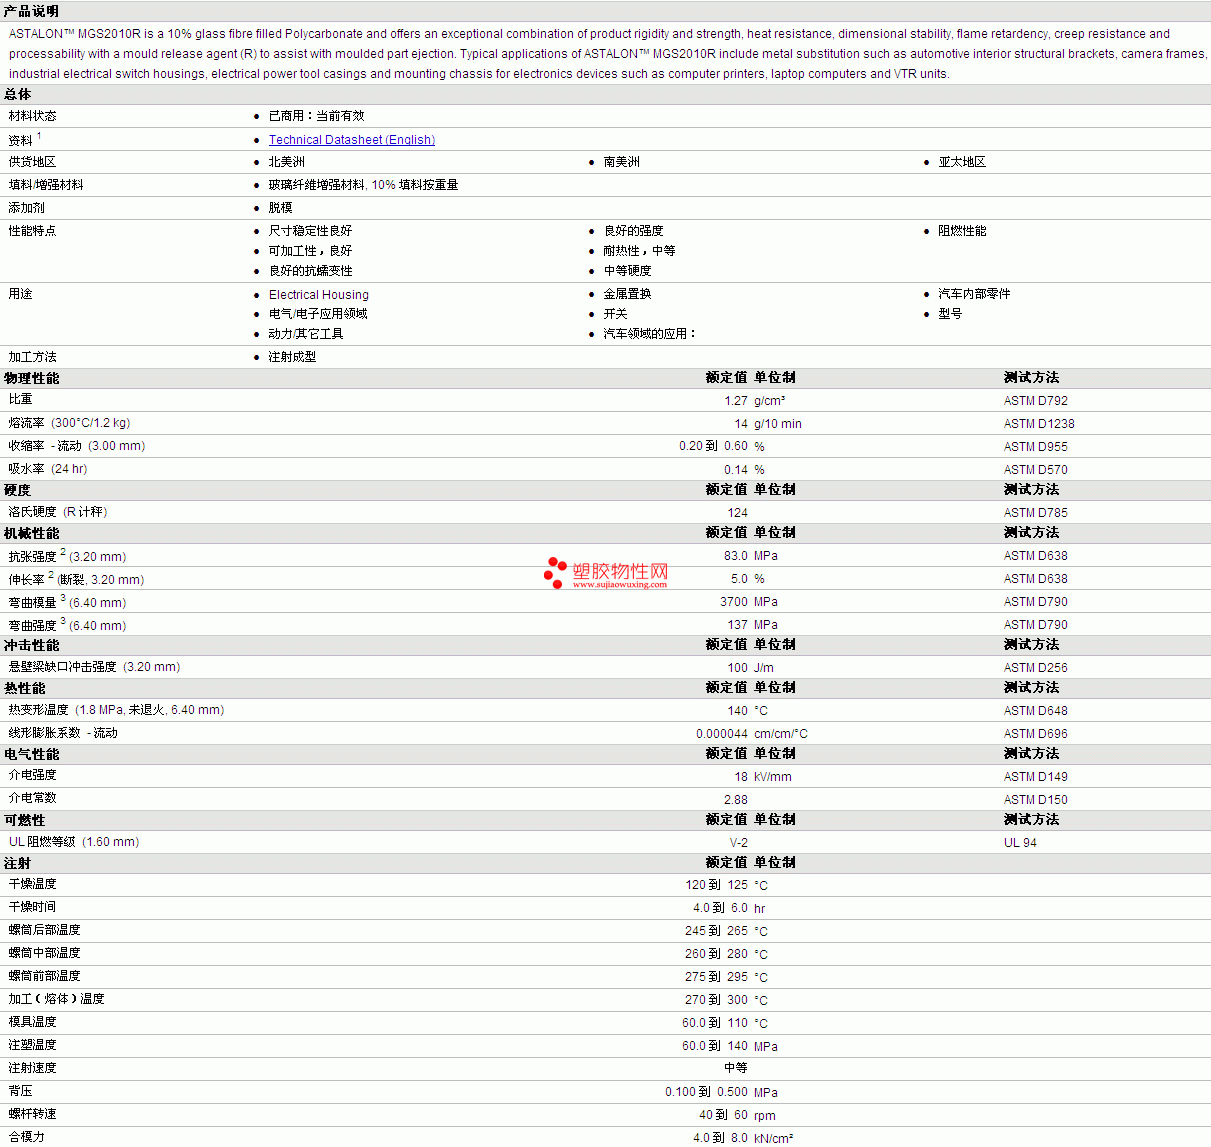Select the '材料状态' row label
Screen dimensions: 1211x1147
(33, 116)
